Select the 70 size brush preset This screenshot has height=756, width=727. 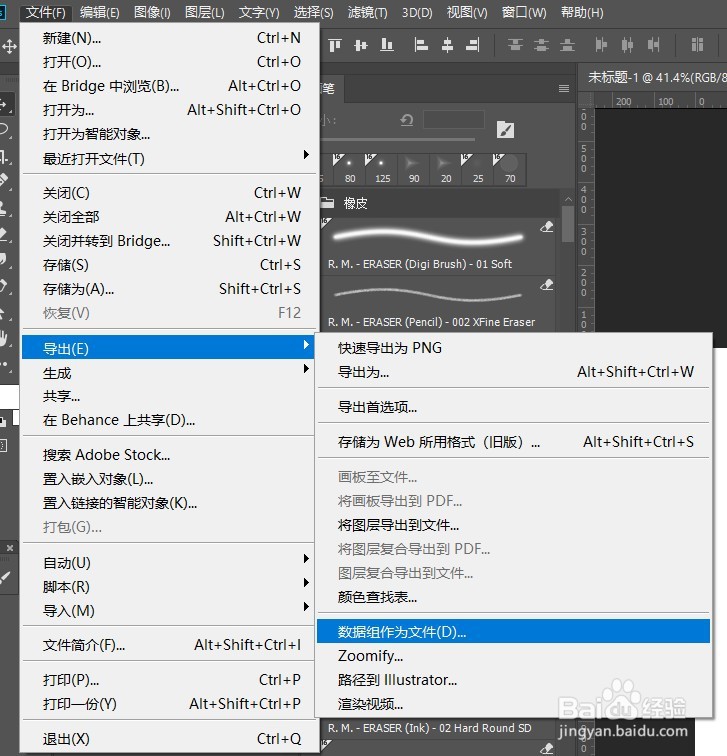click(510, 169)
